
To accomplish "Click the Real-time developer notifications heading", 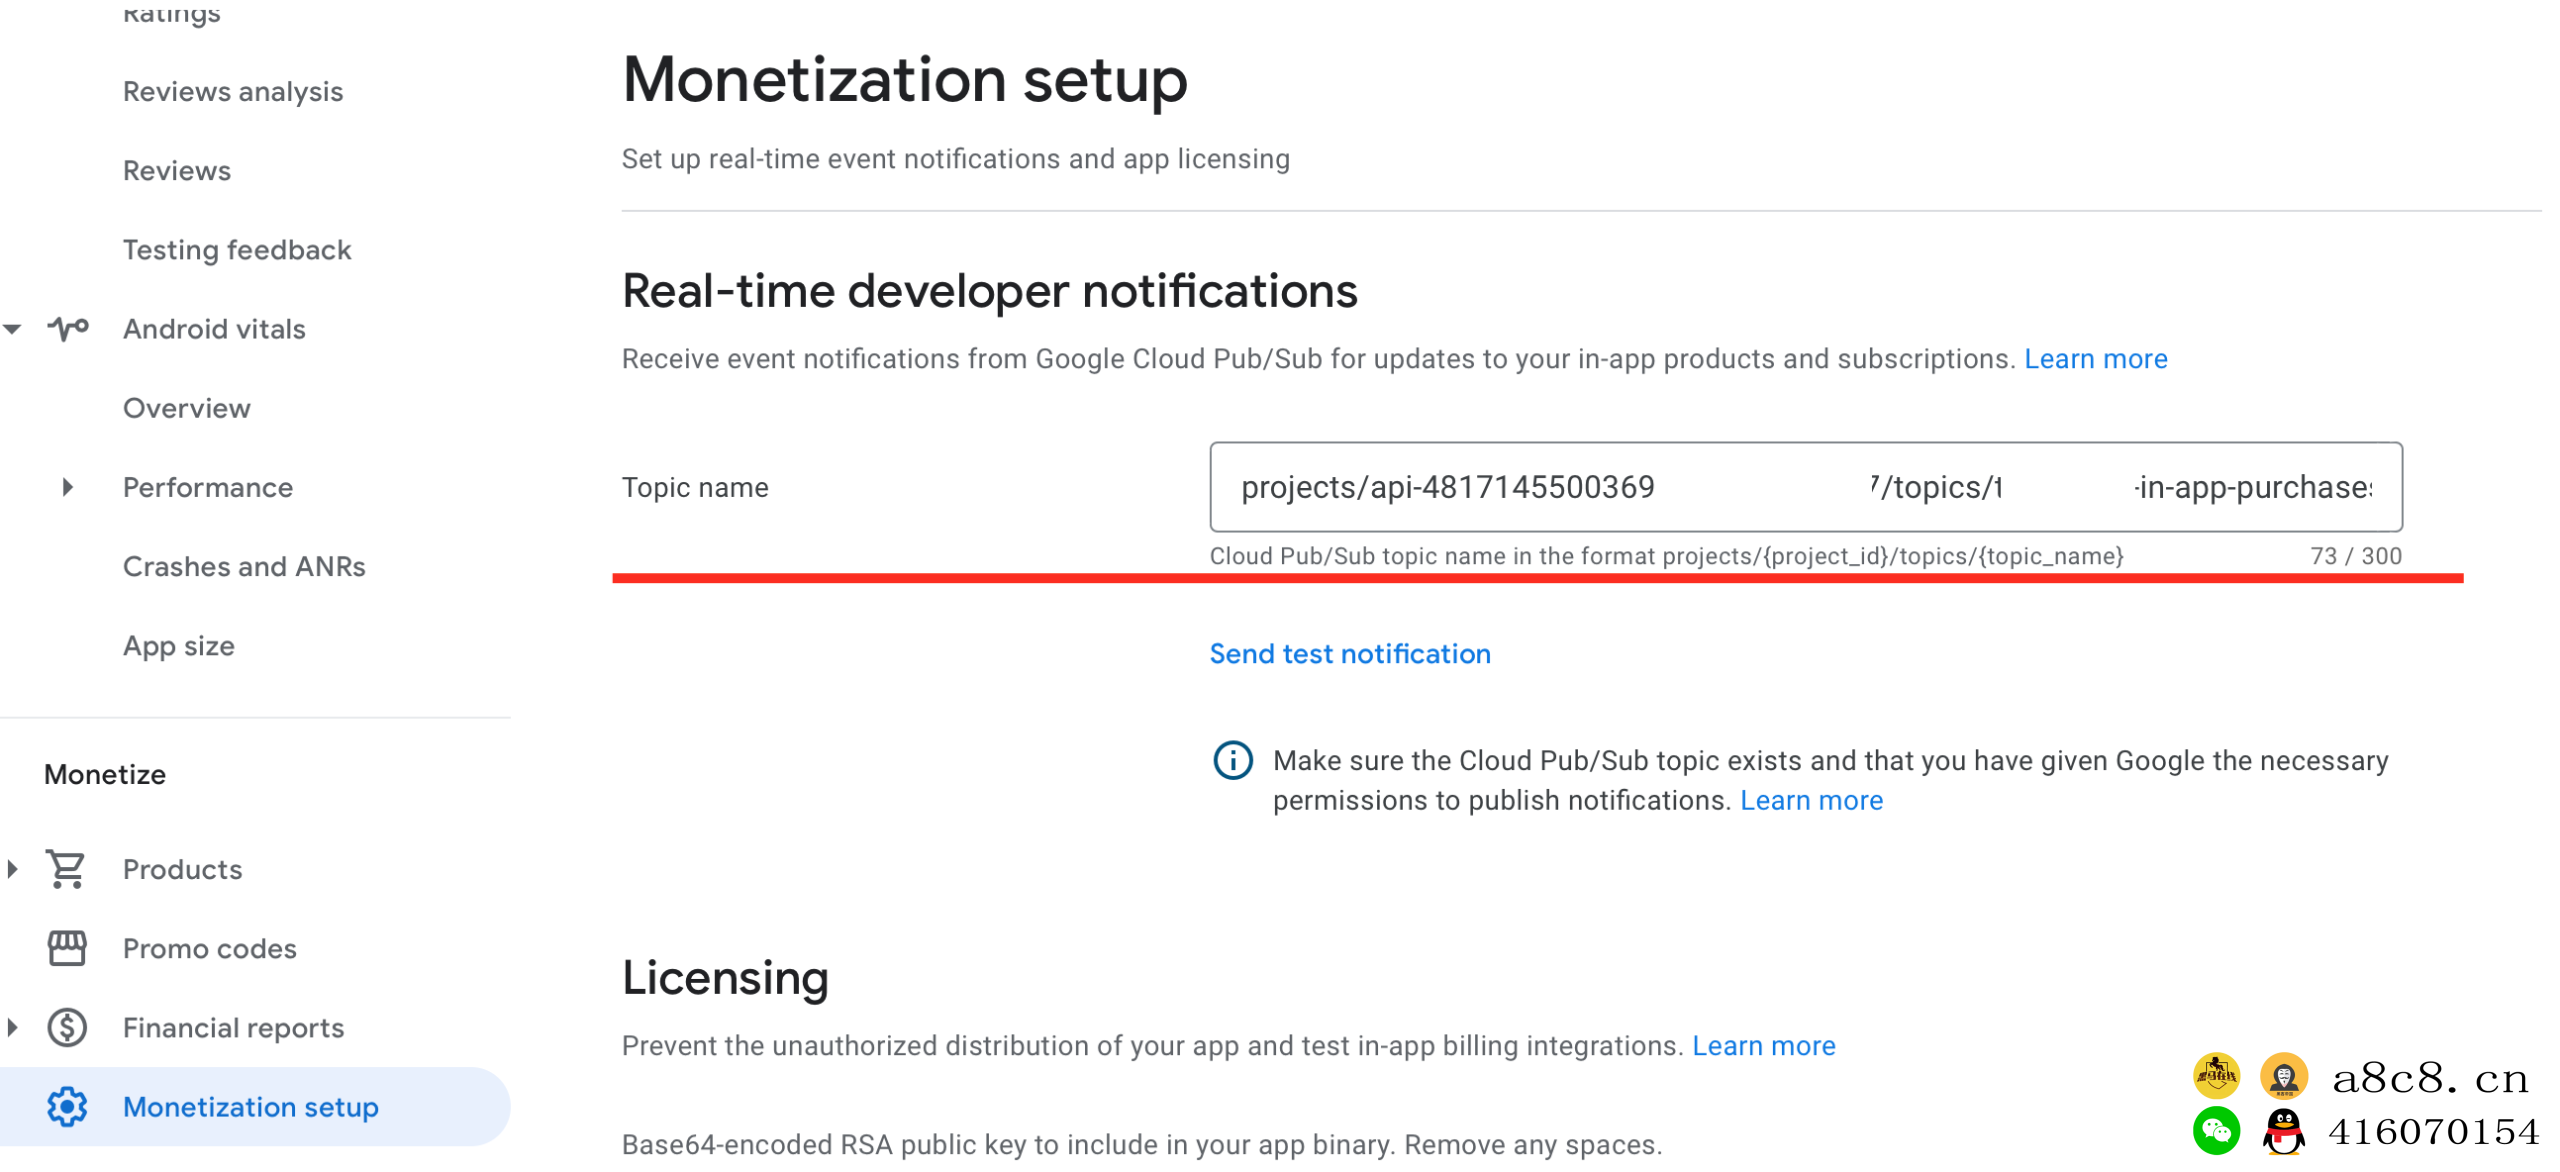I will click(989, 291).
